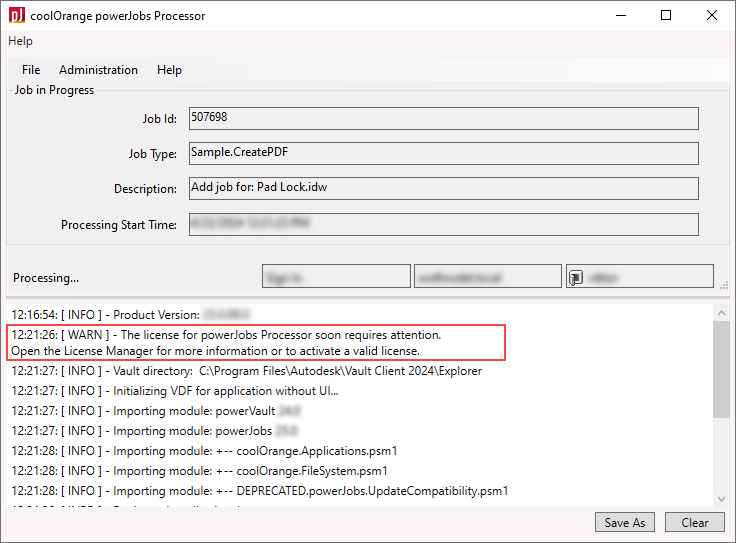Image resolution: width=736 pixels, height=543 pixels.
Task: Click the resize grip at status bar corner
Action: tap(725, 284)
